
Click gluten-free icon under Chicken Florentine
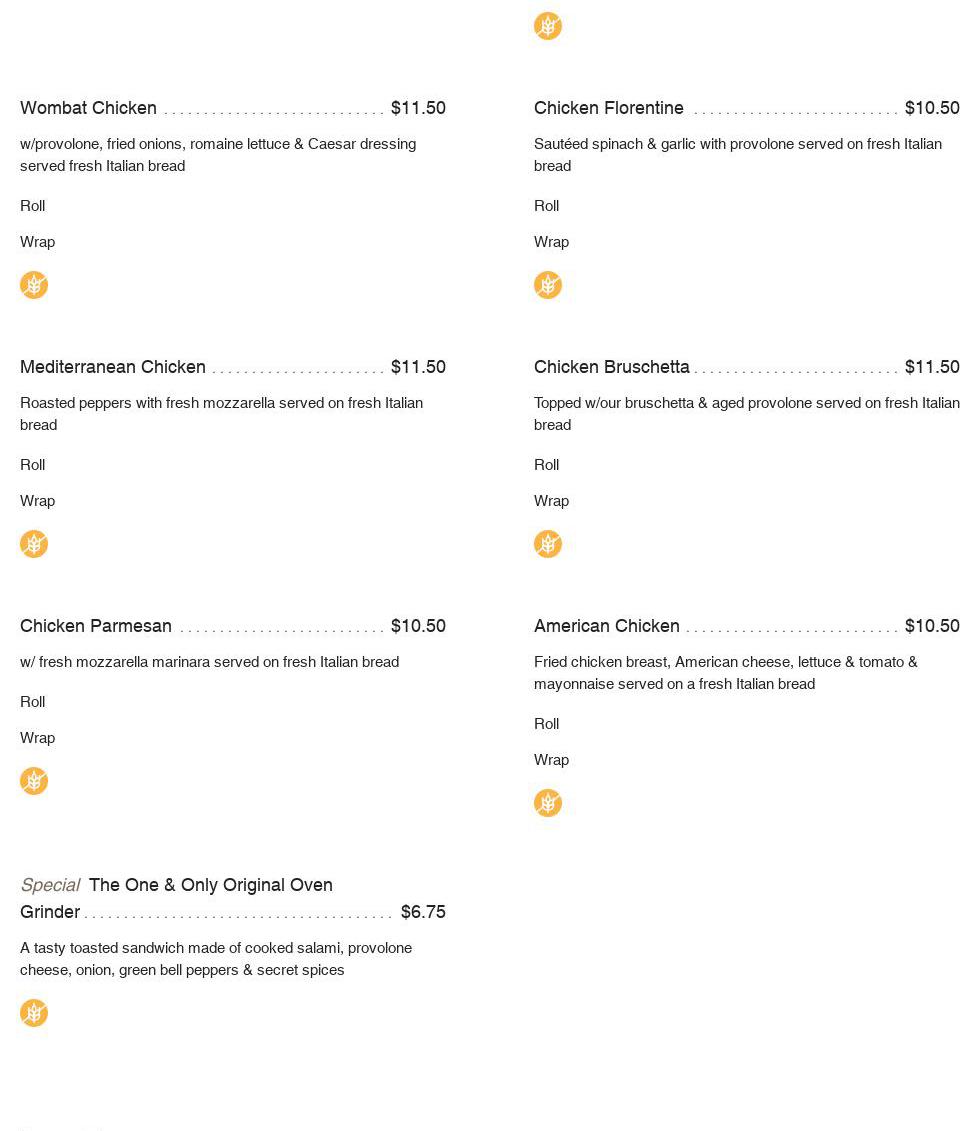[548, 285]
